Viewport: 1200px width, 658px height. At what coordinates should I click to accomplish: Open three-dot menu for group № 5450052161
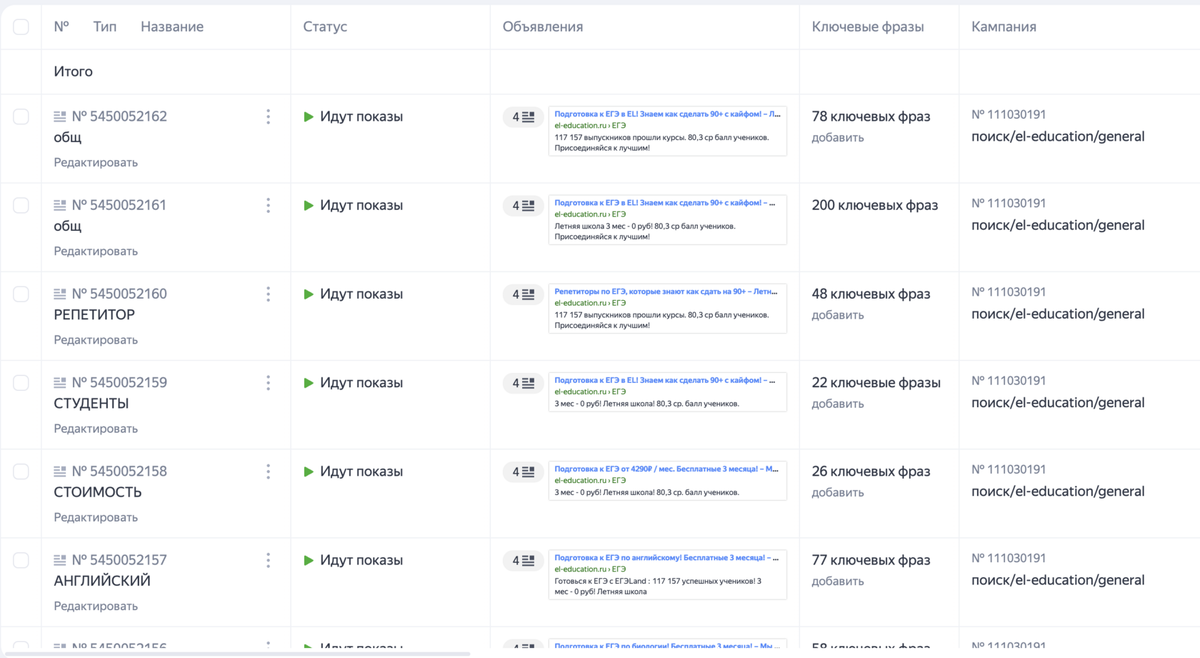268,205
